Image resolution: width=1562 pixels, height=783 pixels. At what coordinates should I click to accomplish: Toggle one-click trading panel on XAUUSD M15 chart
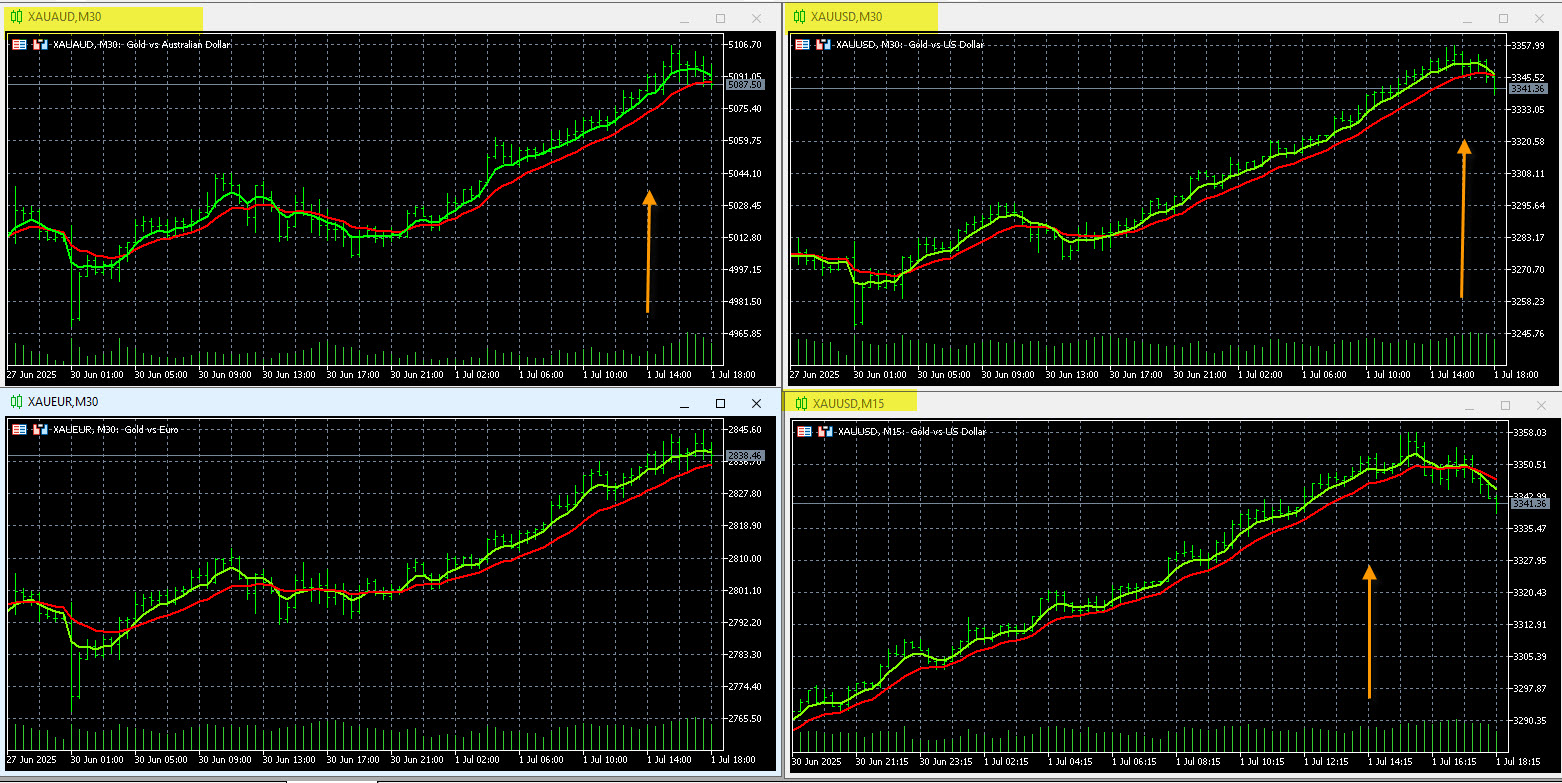click(x=803, y=431)
